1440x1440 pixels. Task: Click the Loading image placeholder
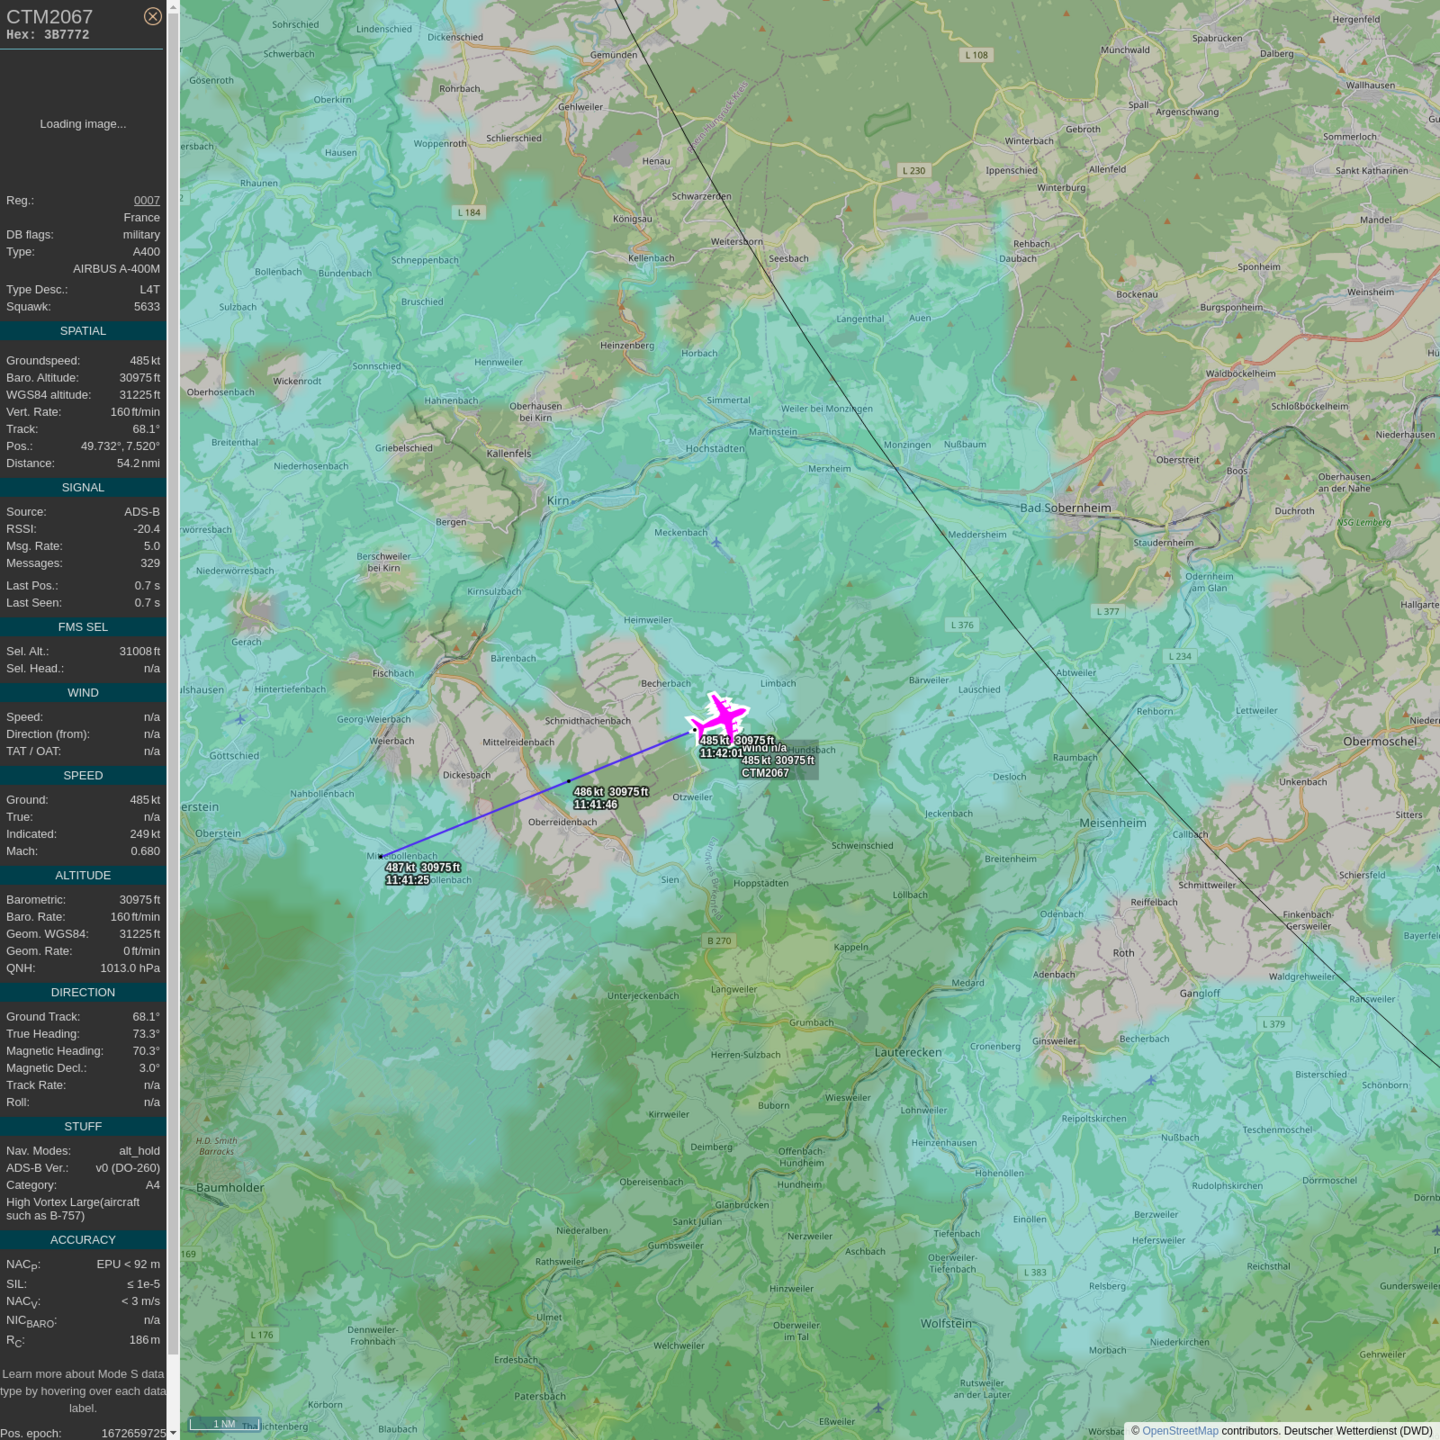click(x=83, y=124)
